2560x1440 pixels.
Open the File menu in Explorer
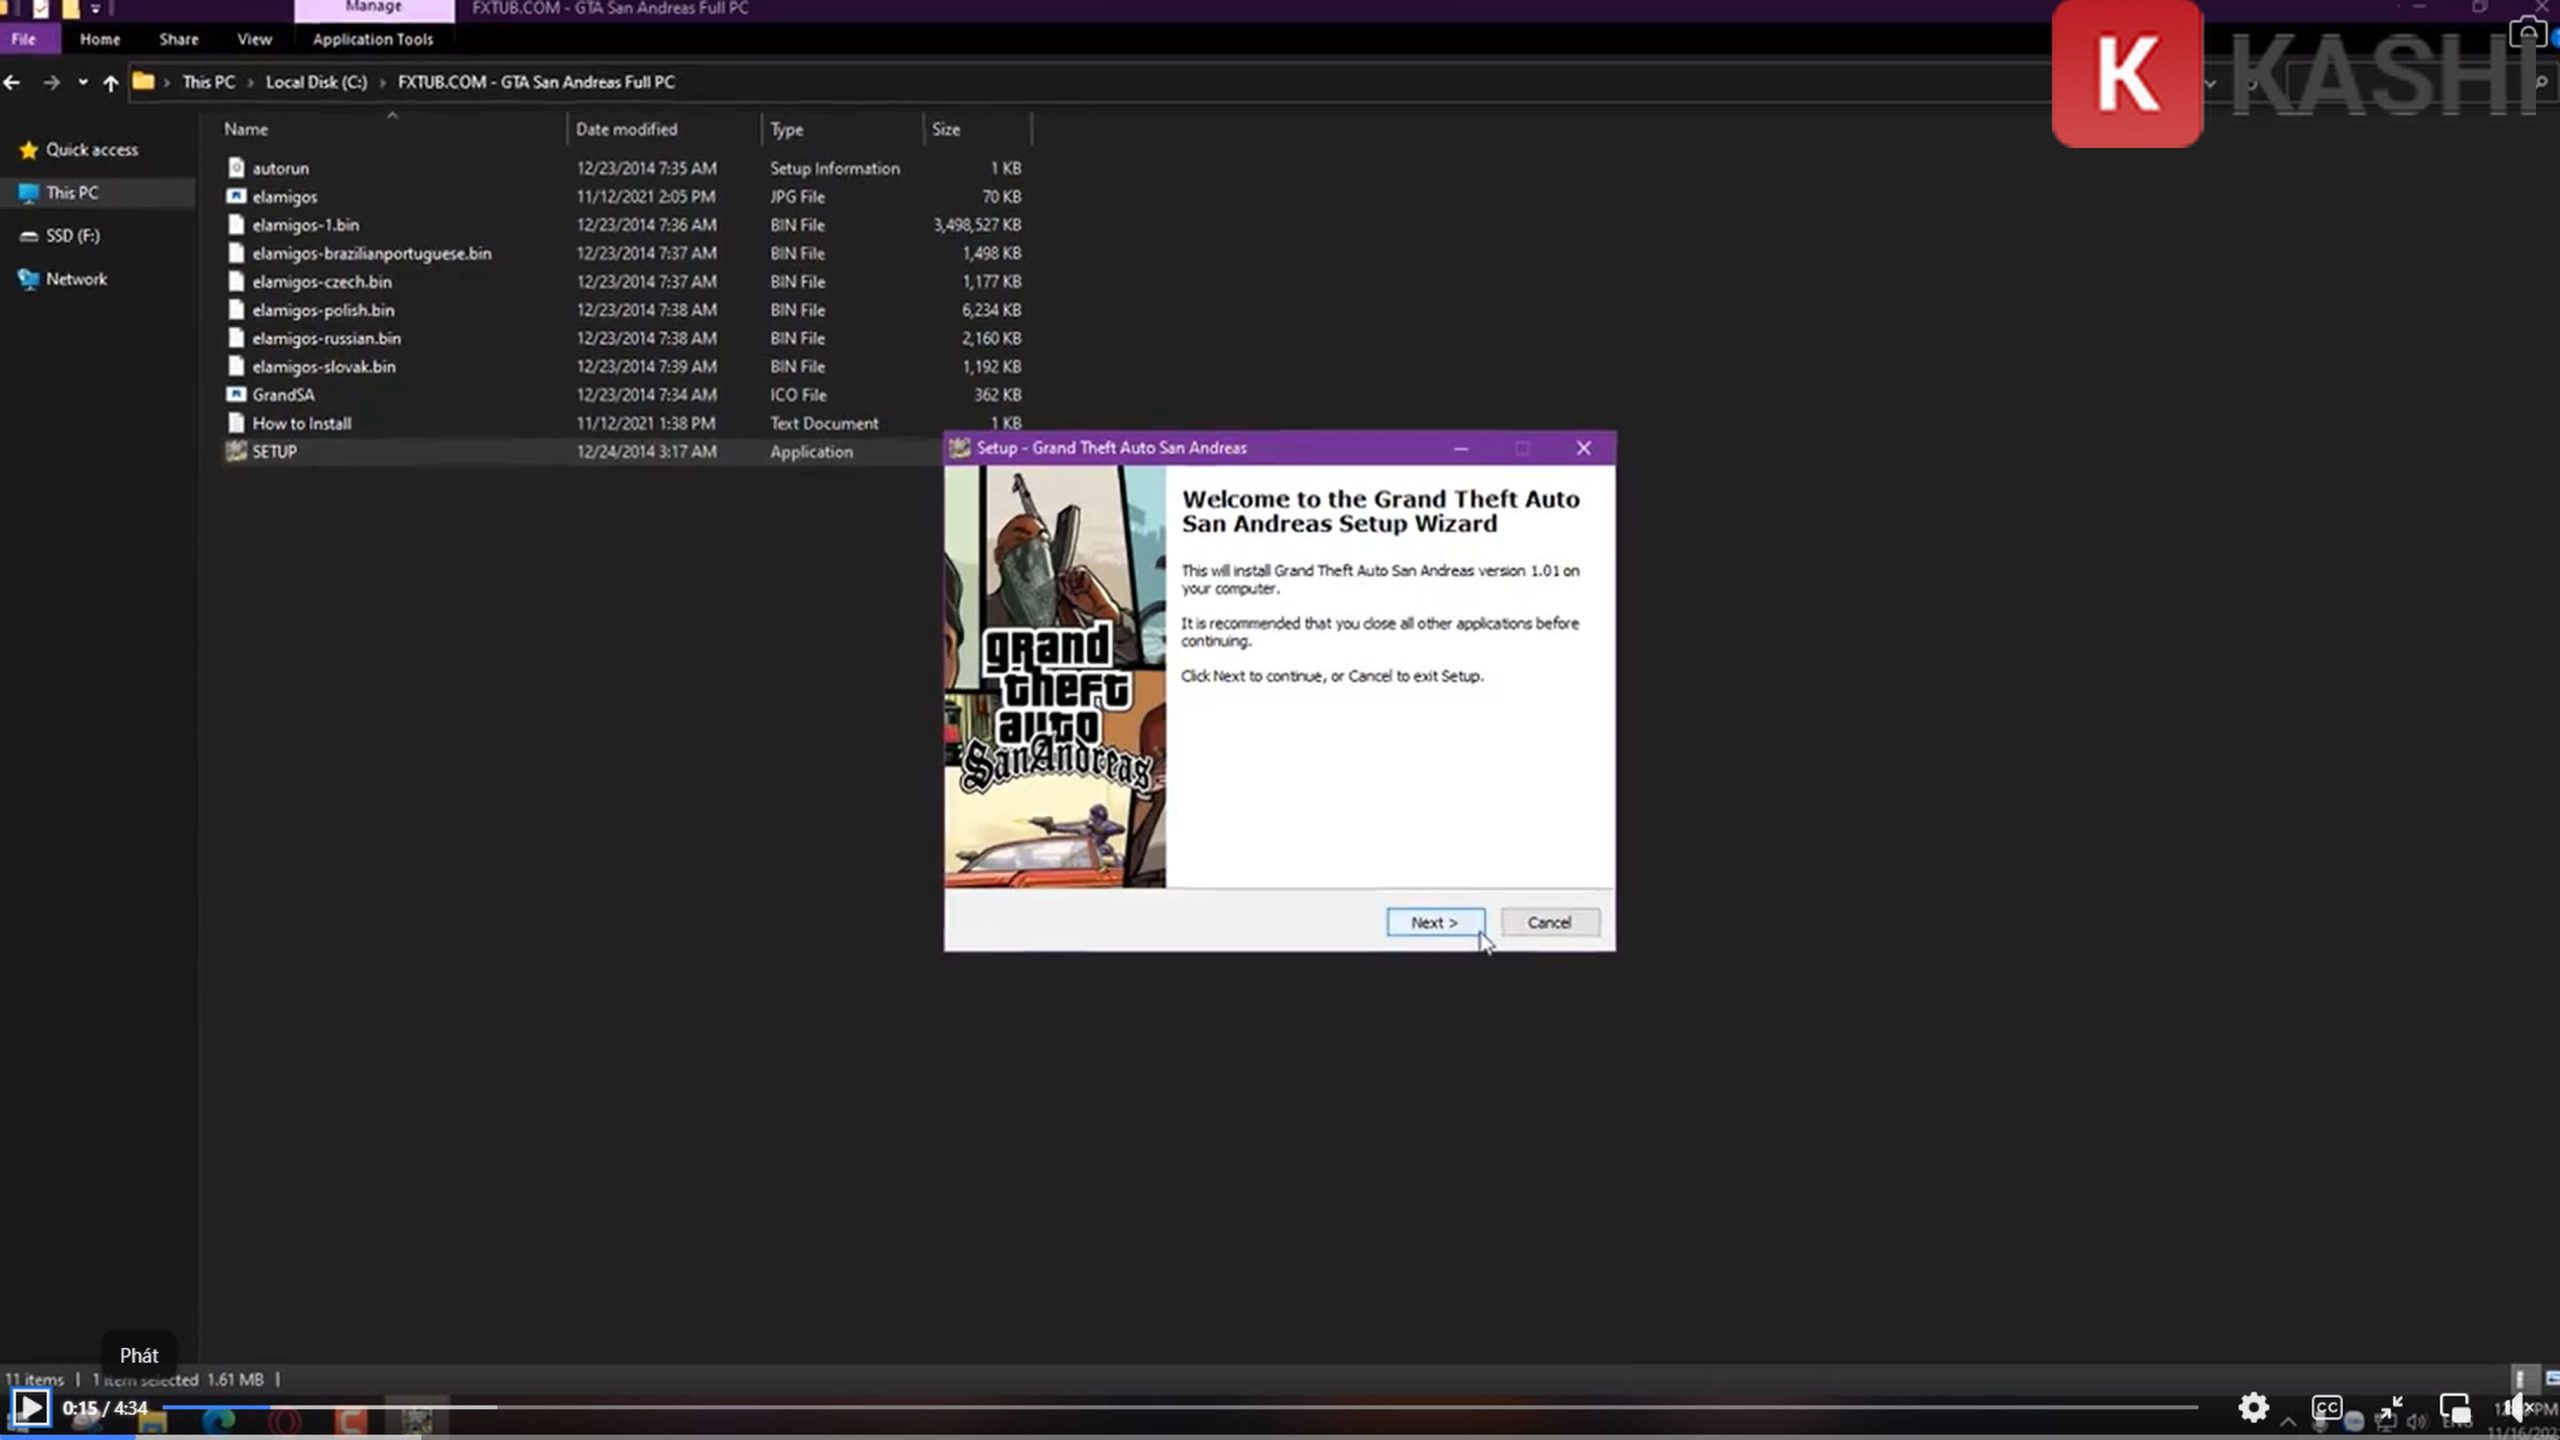pos(24,39)
